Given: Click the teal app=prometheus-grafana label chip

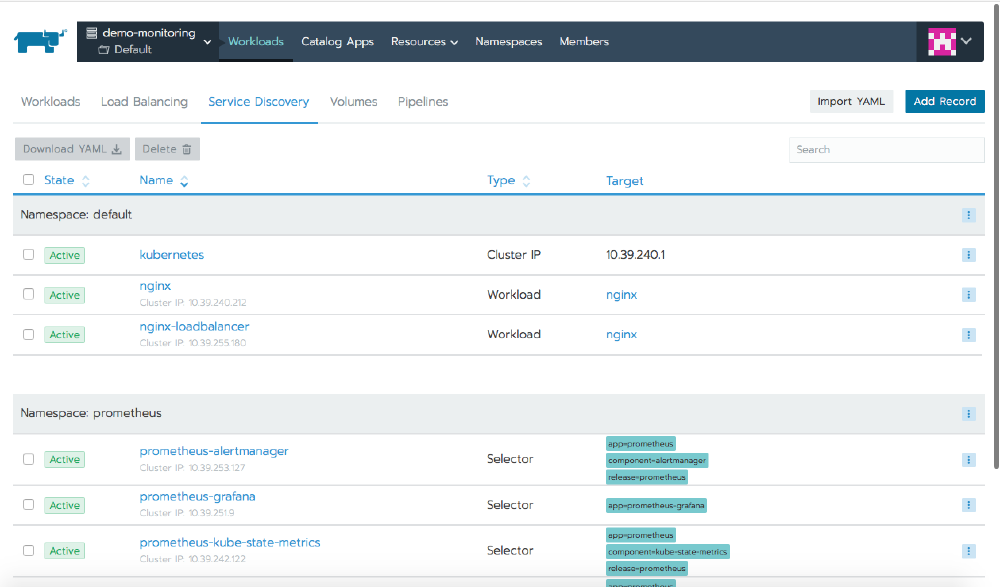Looking at the screenshot, I should click(x=656, y=505).
